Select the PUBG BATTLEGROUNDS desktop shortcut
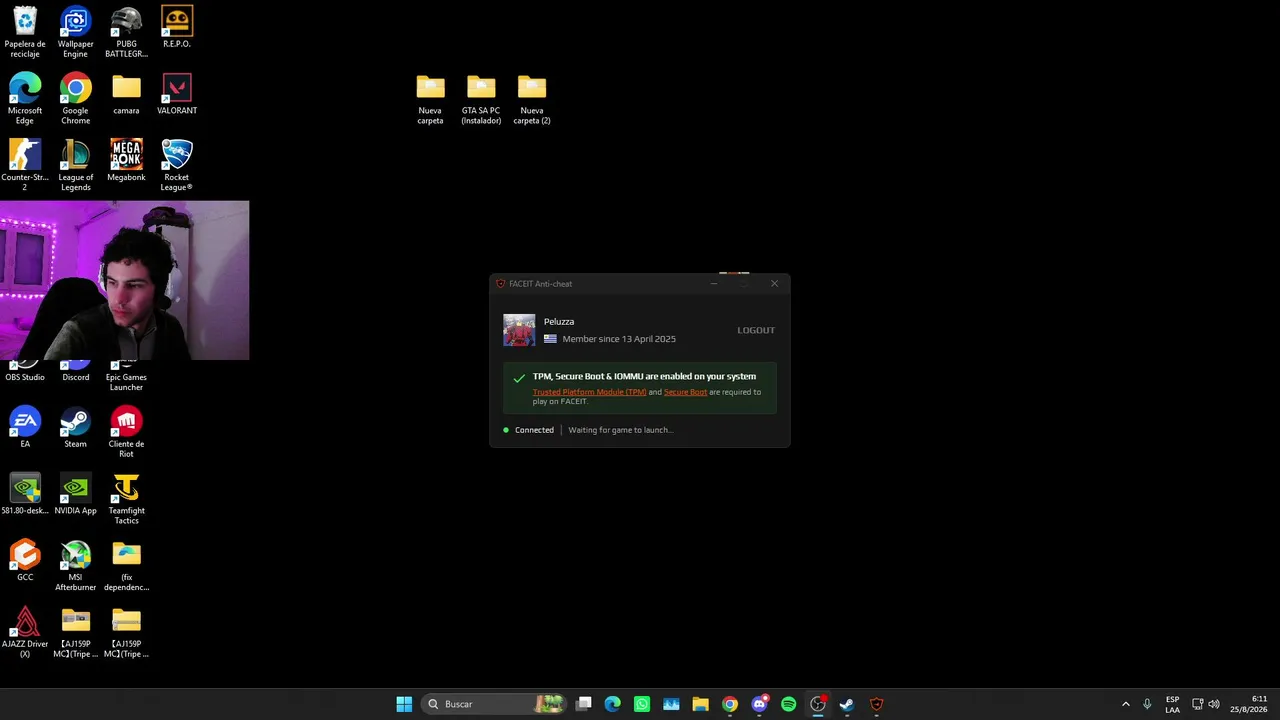 (x=126, y=32)
